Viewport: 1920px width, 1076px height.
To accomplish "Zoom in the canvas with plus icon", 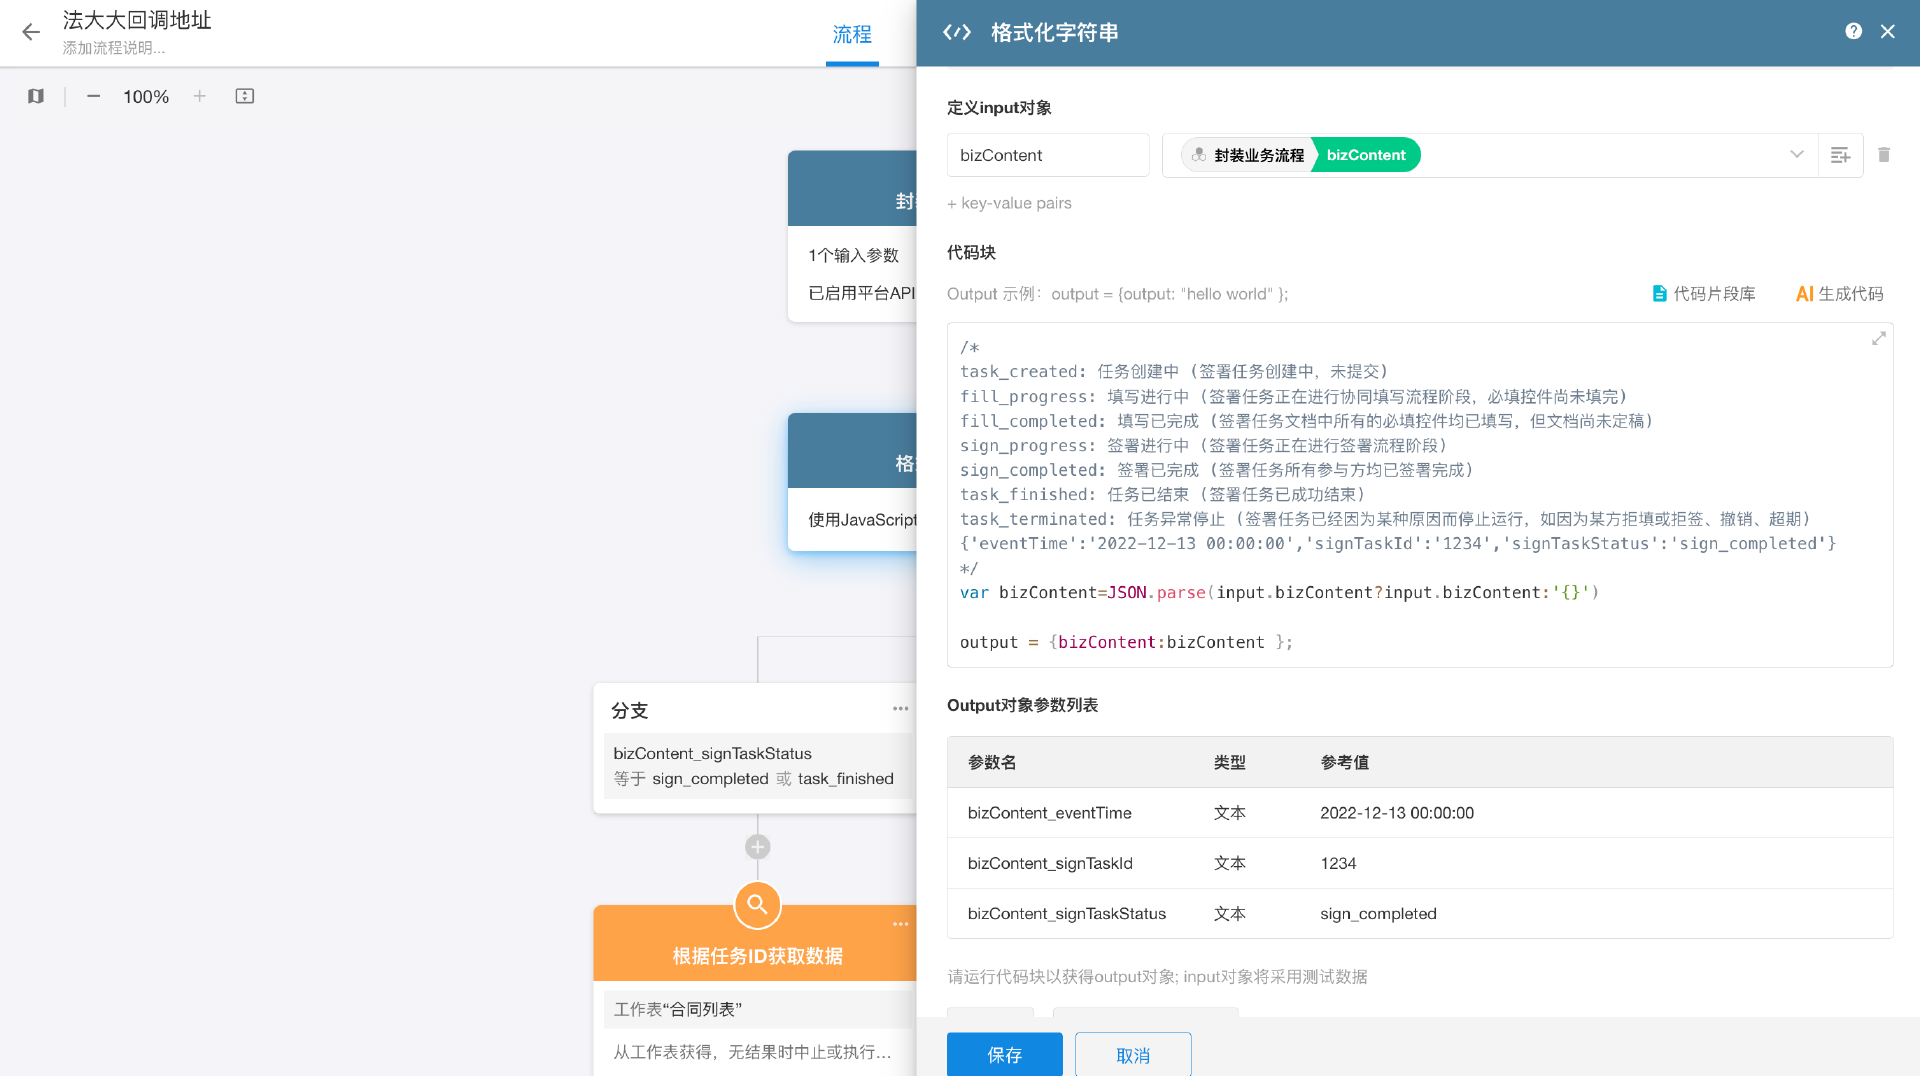I will click(x=200, y=96).
